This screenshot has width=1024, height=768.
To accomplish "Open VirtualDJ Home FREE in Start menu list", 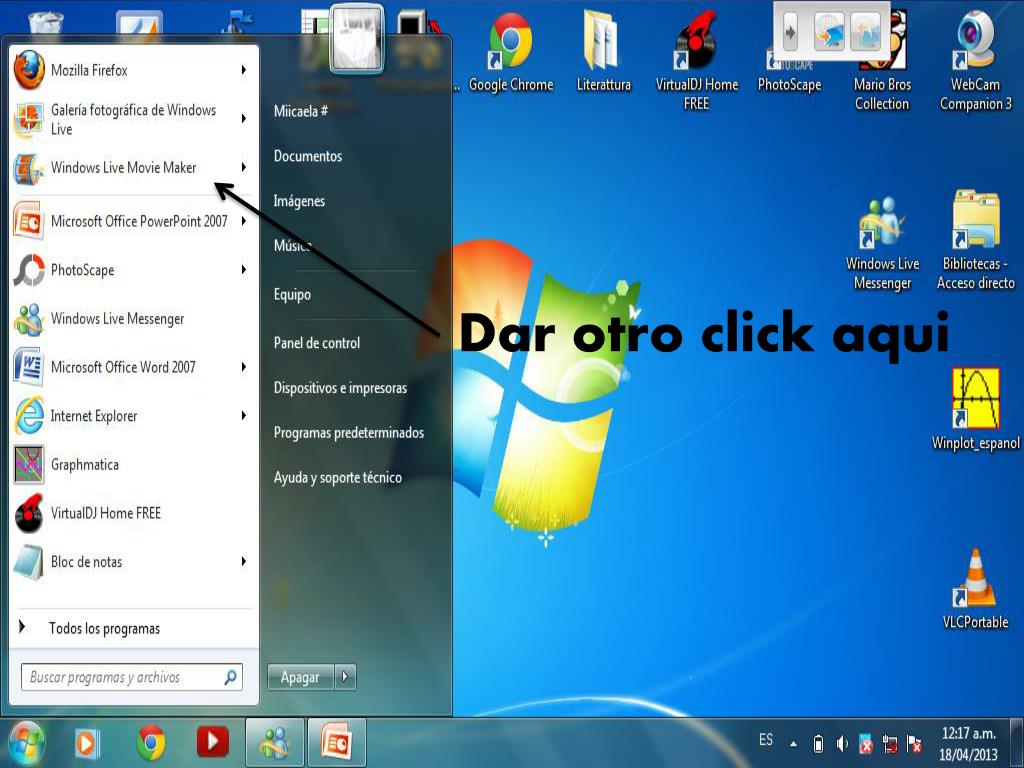I will (x=133, y=513).
